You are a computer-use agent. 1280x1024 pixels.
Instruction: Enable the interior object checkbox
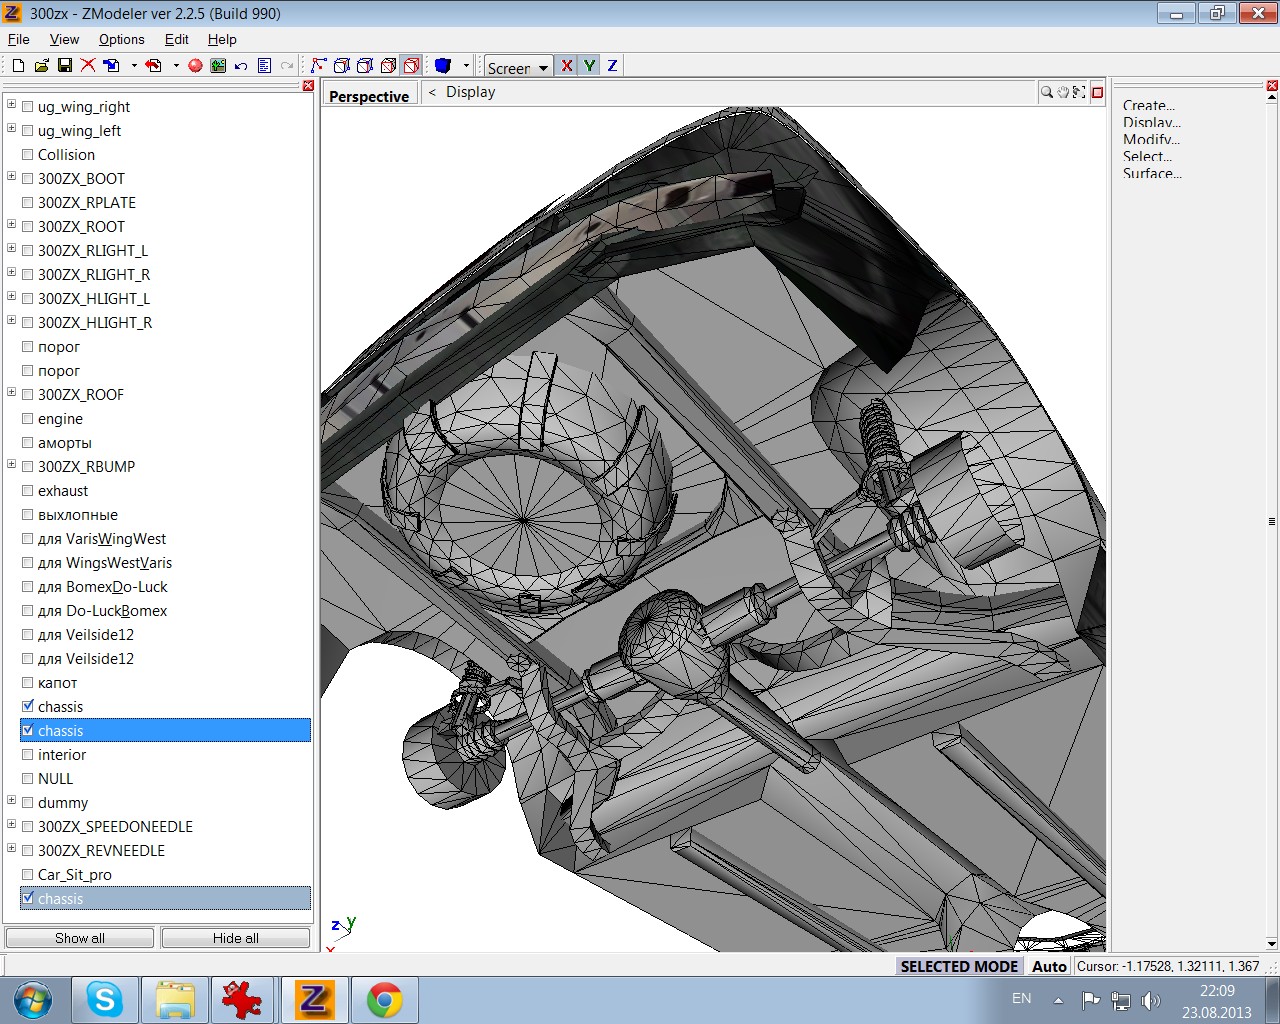(x=28, y=755)
